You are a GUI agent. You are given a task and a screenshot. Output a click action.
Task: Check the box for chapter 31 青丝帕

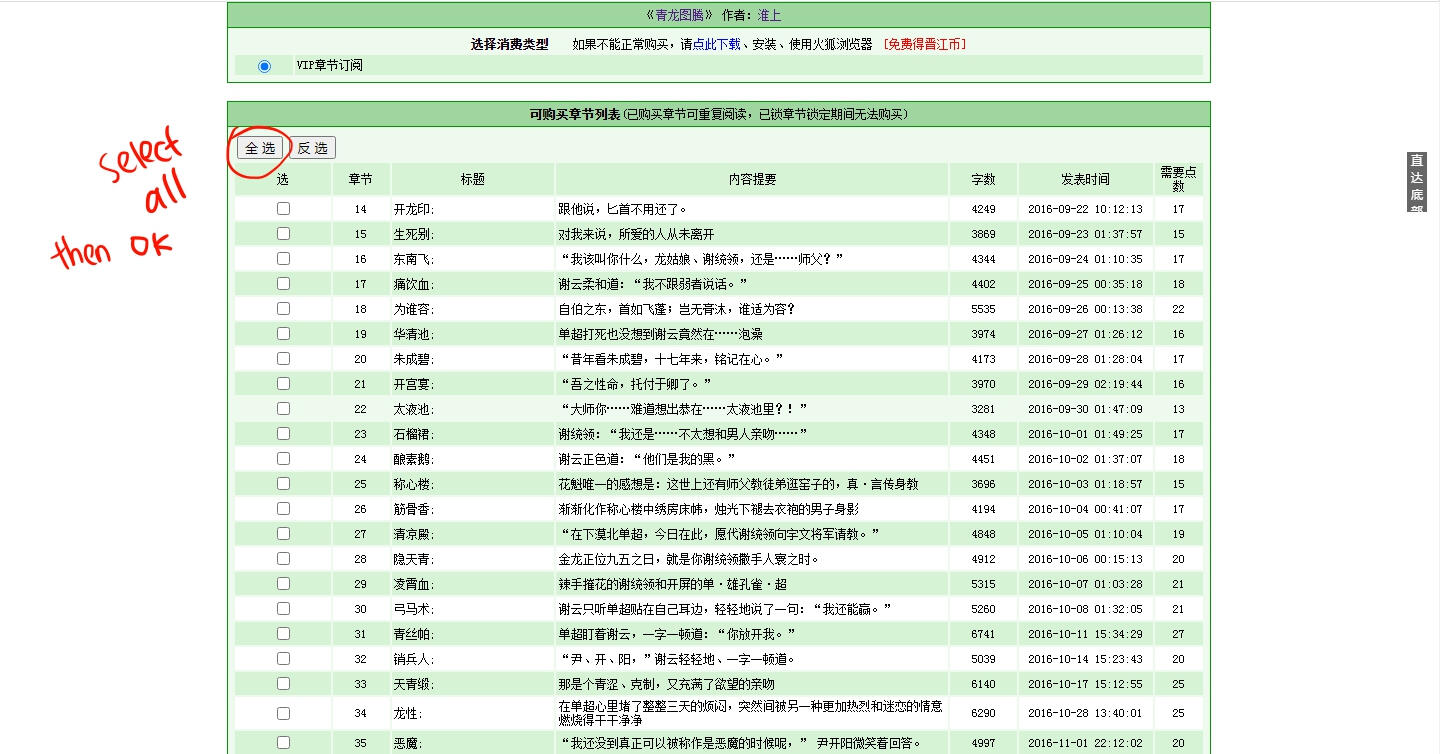coord(283,634)
